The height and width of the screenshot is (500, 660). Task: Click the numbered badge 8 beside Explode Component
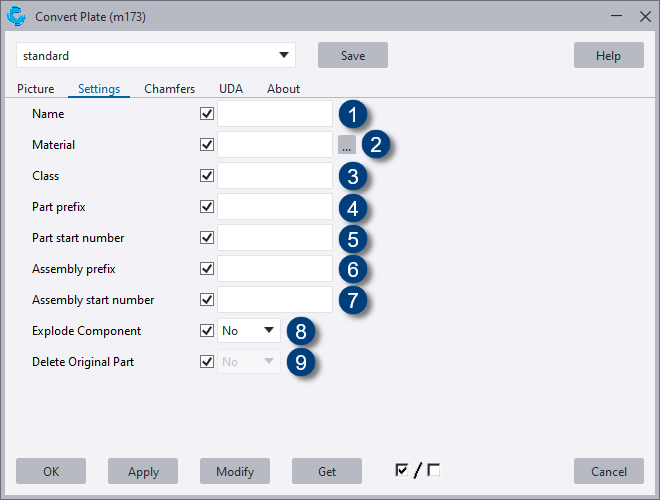pyautogui.click(x=300, y=331)
